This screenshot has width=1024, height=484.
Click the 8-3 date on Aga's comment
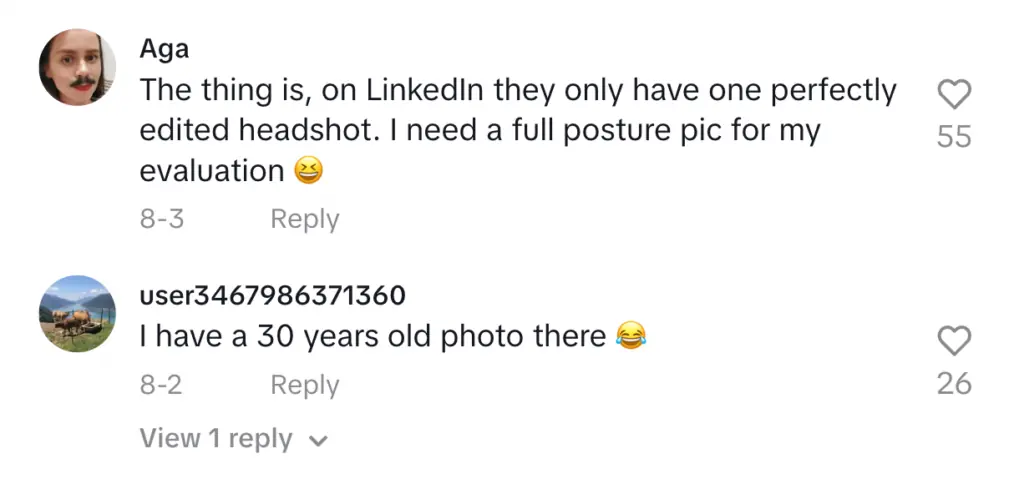(x=161, y=219)
